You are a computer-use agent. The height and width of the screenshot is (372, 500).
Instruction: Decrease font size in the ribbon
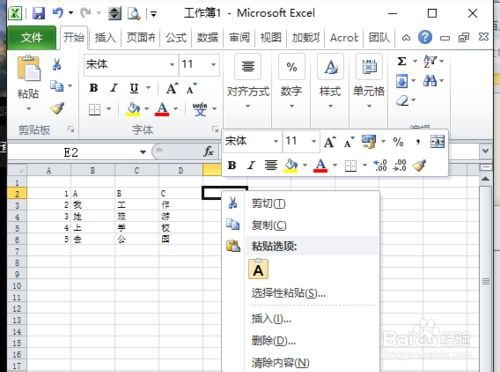click(192, 88)
